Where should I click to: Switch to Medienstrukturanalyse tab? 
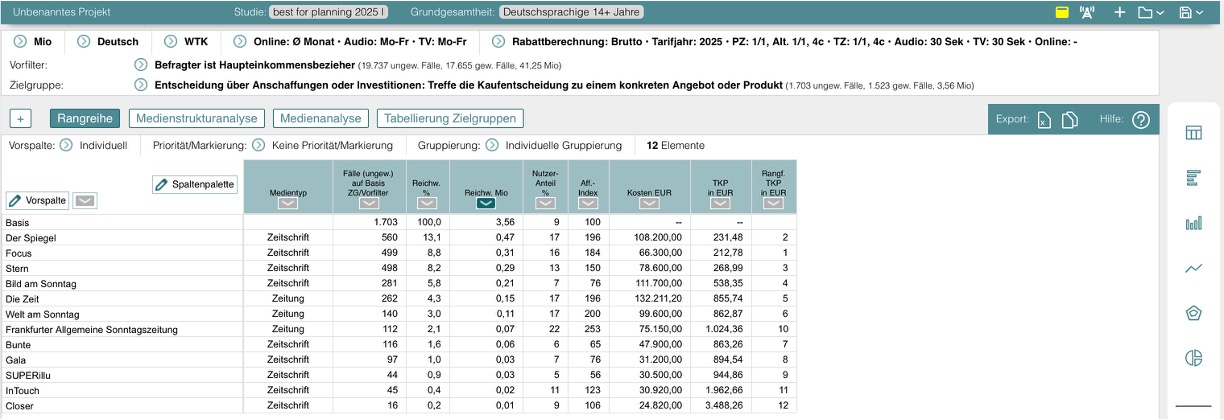tap(196, 118)
